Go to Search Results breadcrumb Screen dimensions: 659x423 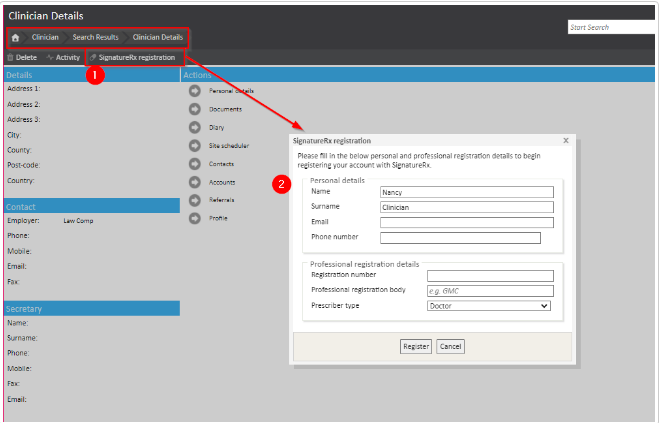click(95, 37)
